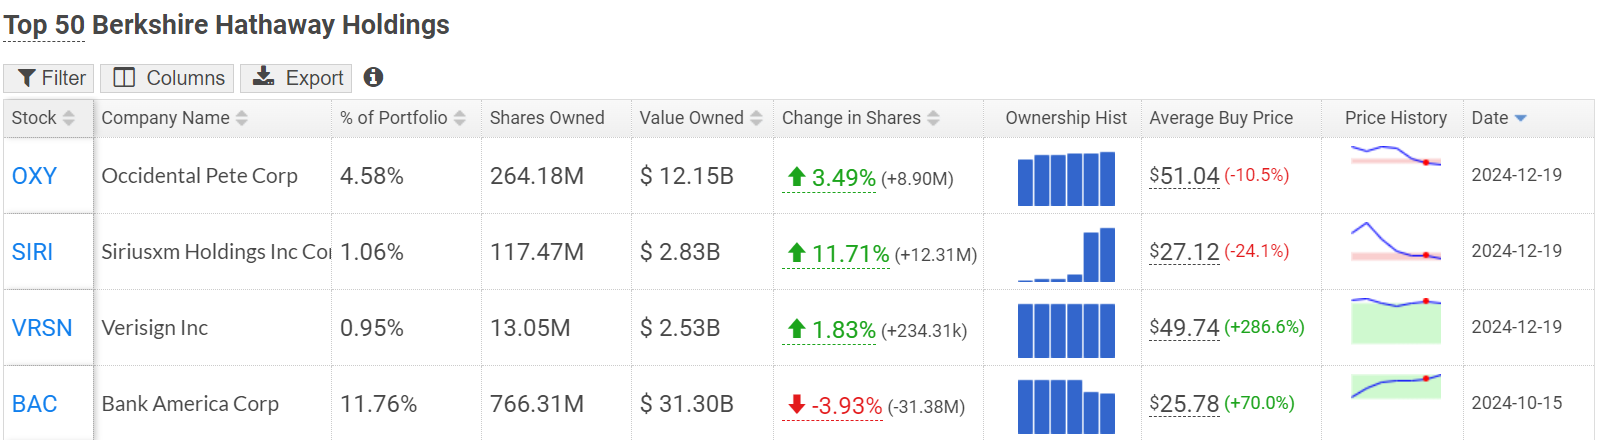Click Verisign Inc company name
Viewport: 1598px width, 440px height.
tap(155, 328)
